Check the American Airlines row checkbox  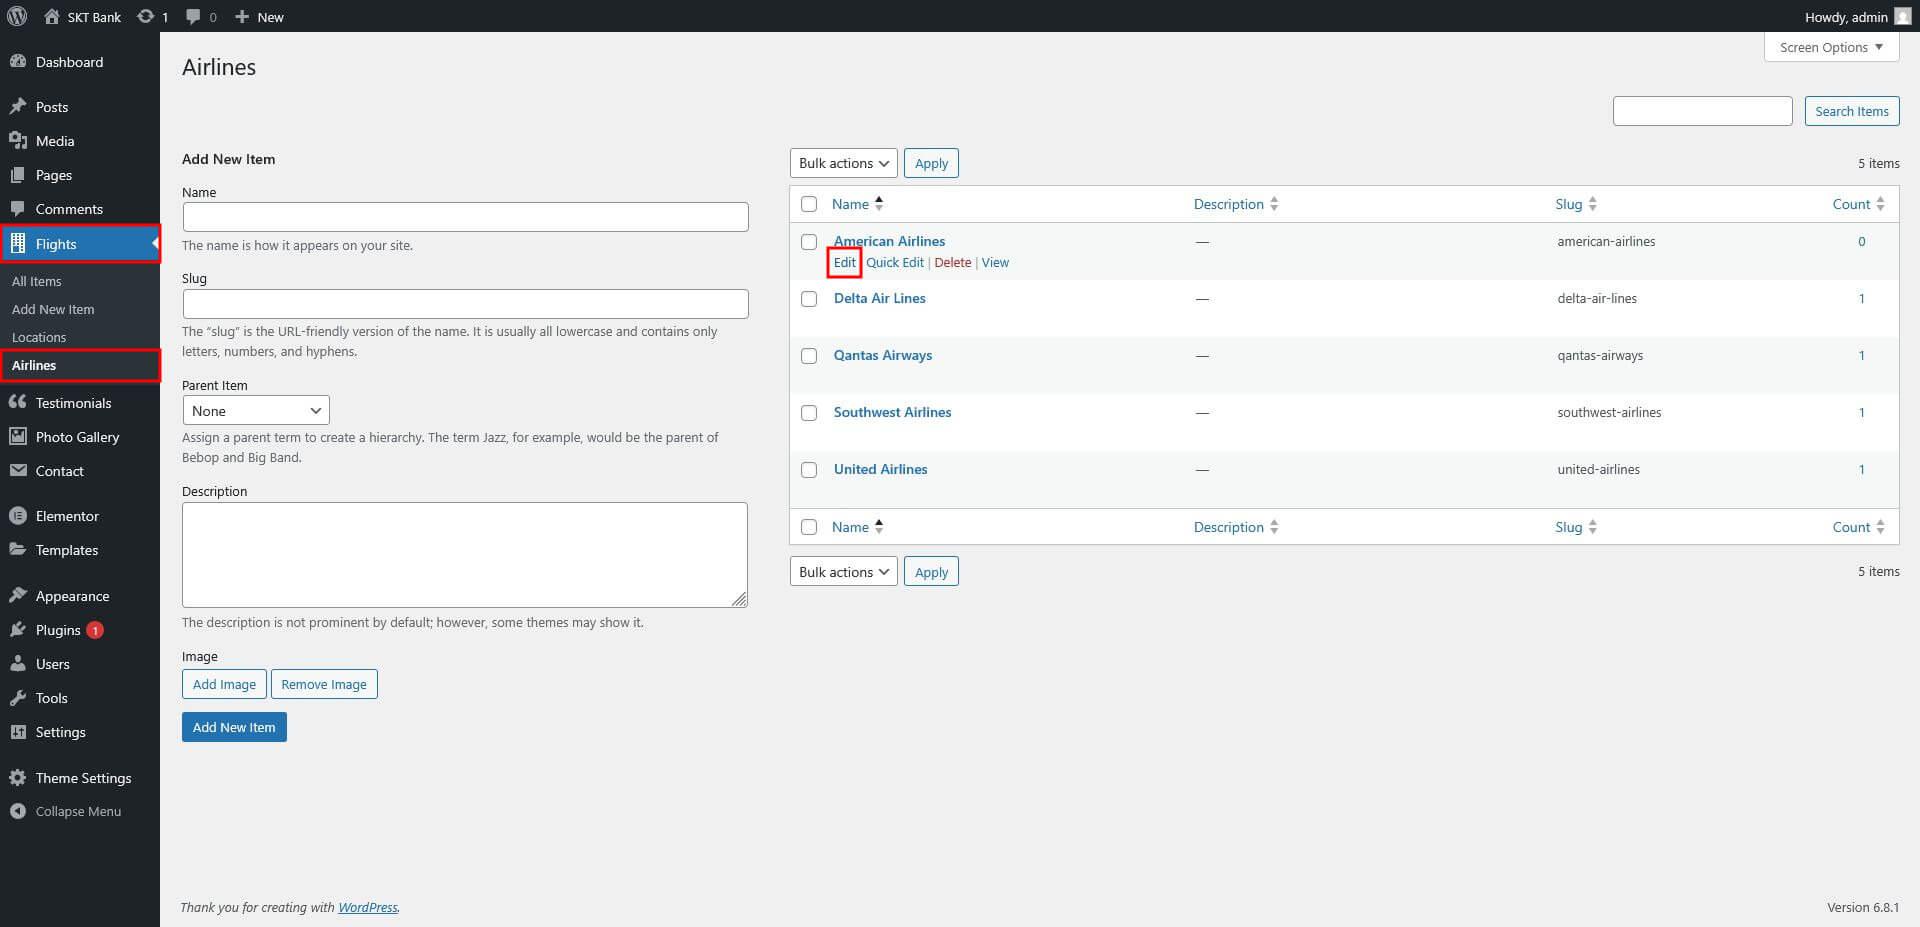pos(809,242)
